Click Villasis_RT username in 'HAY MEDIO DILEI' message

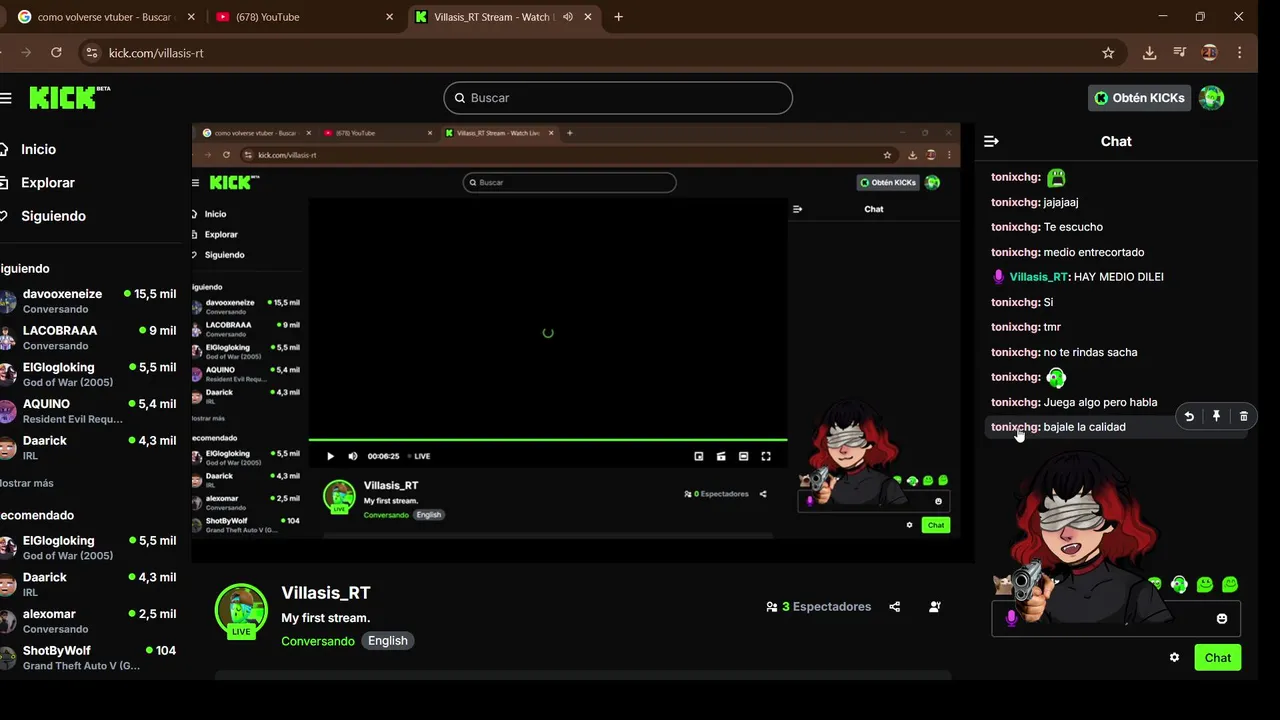[1040, 277]
